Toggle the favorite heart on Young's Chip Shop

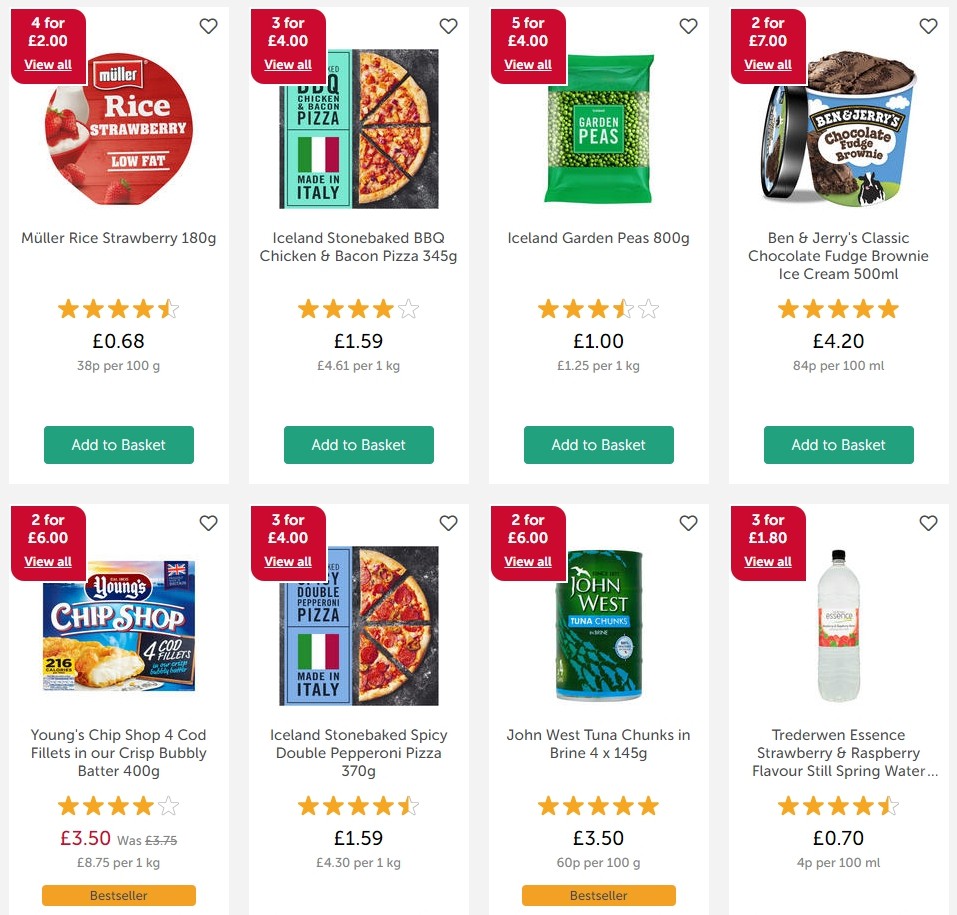tap(208, 523)
